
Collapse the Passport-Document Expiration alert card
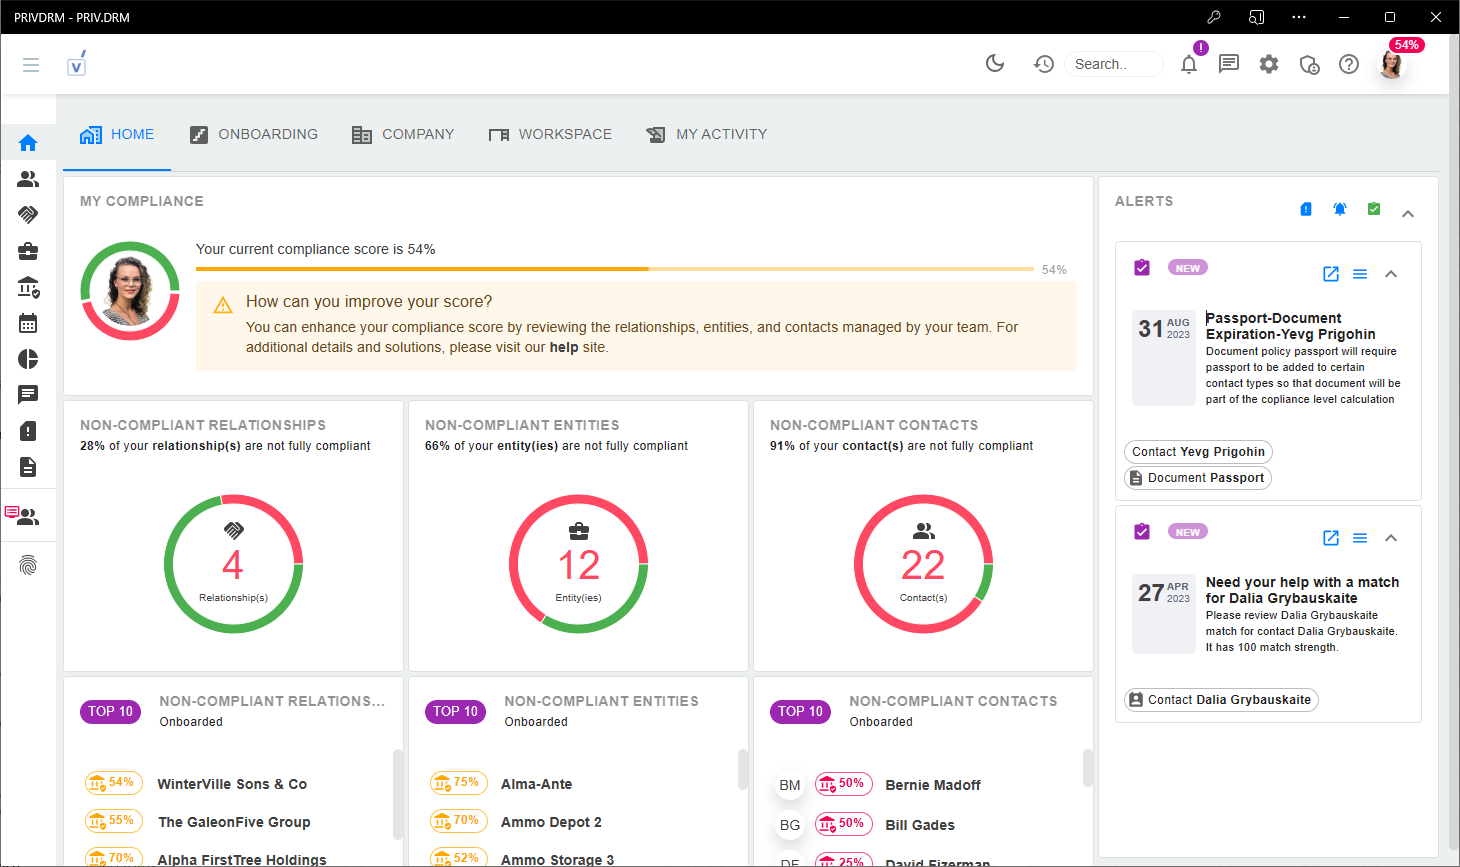coord(1391,273)
